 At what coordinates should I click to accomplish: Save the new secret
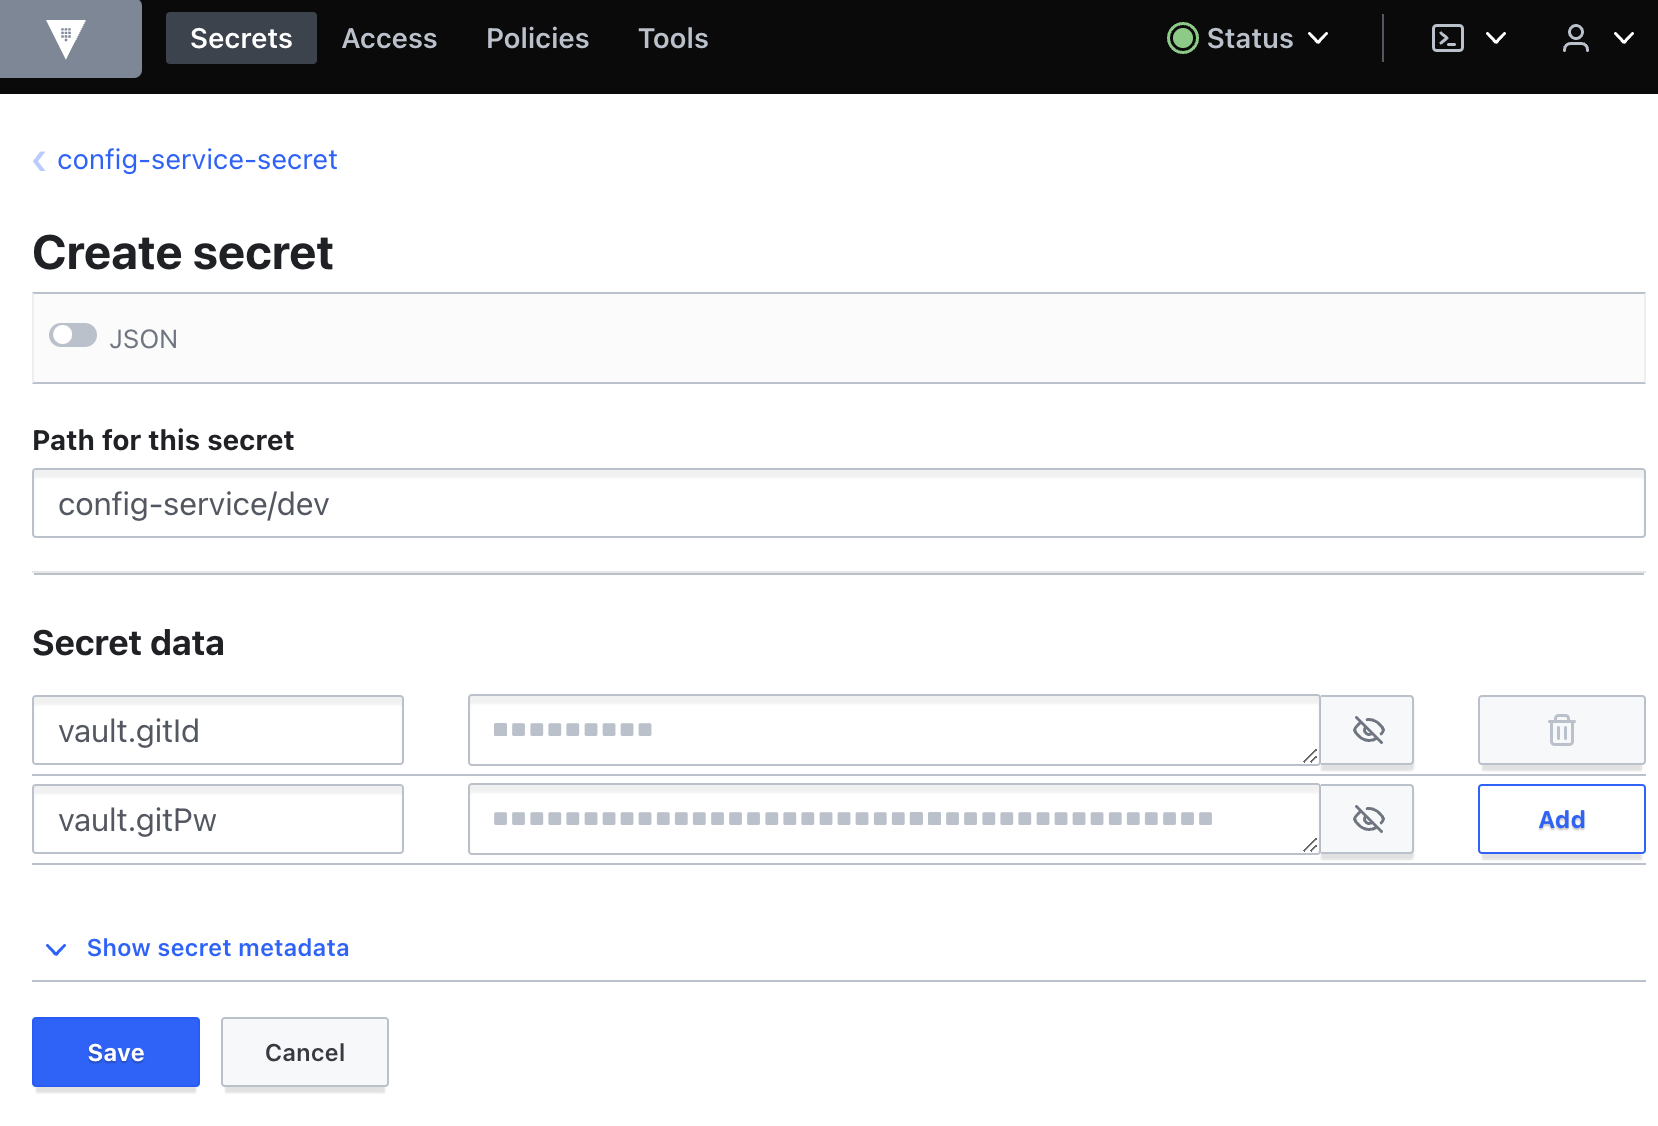(116, 1052)
